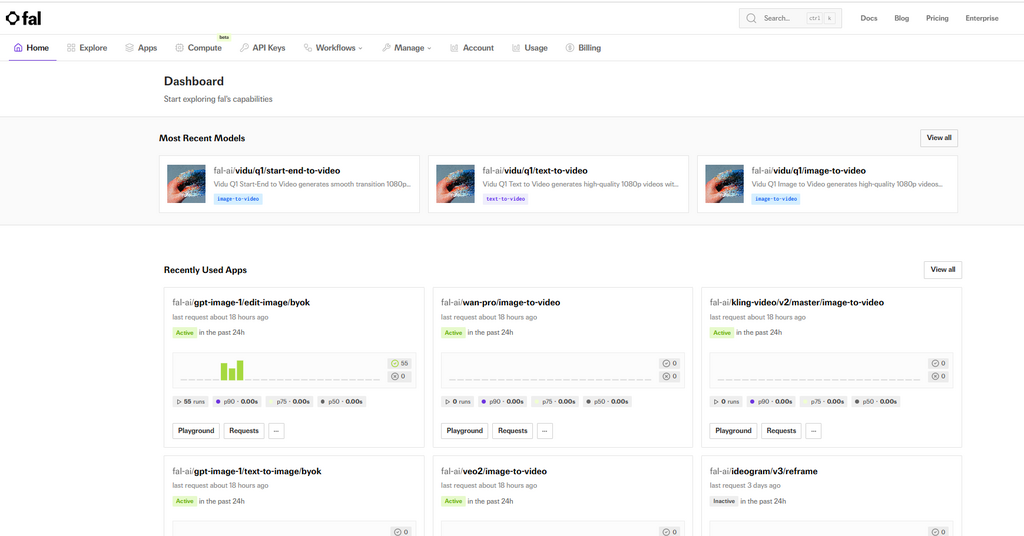Click thumbnail of vidu q1 image-to-video model
The height and width of the screenshot is (536, 1024).
(724, 184)
